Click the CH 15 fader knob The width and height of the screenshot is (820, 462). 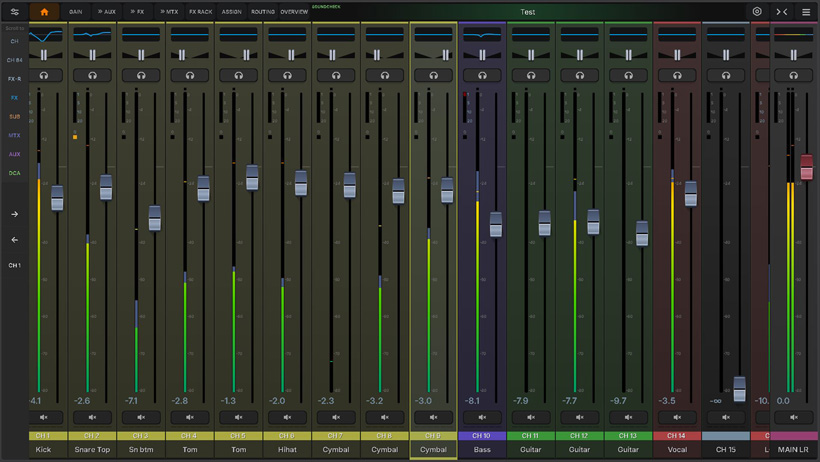pyautogui.click(x=739, y=389)
